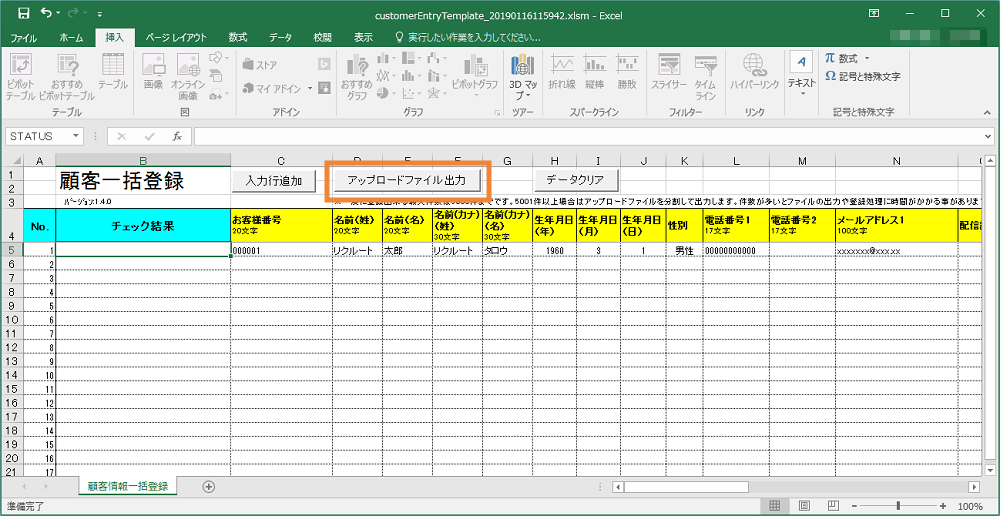Open Quick Access Toolbar customize arrow
Screen dimensions: 1000x516
(99, 14)
